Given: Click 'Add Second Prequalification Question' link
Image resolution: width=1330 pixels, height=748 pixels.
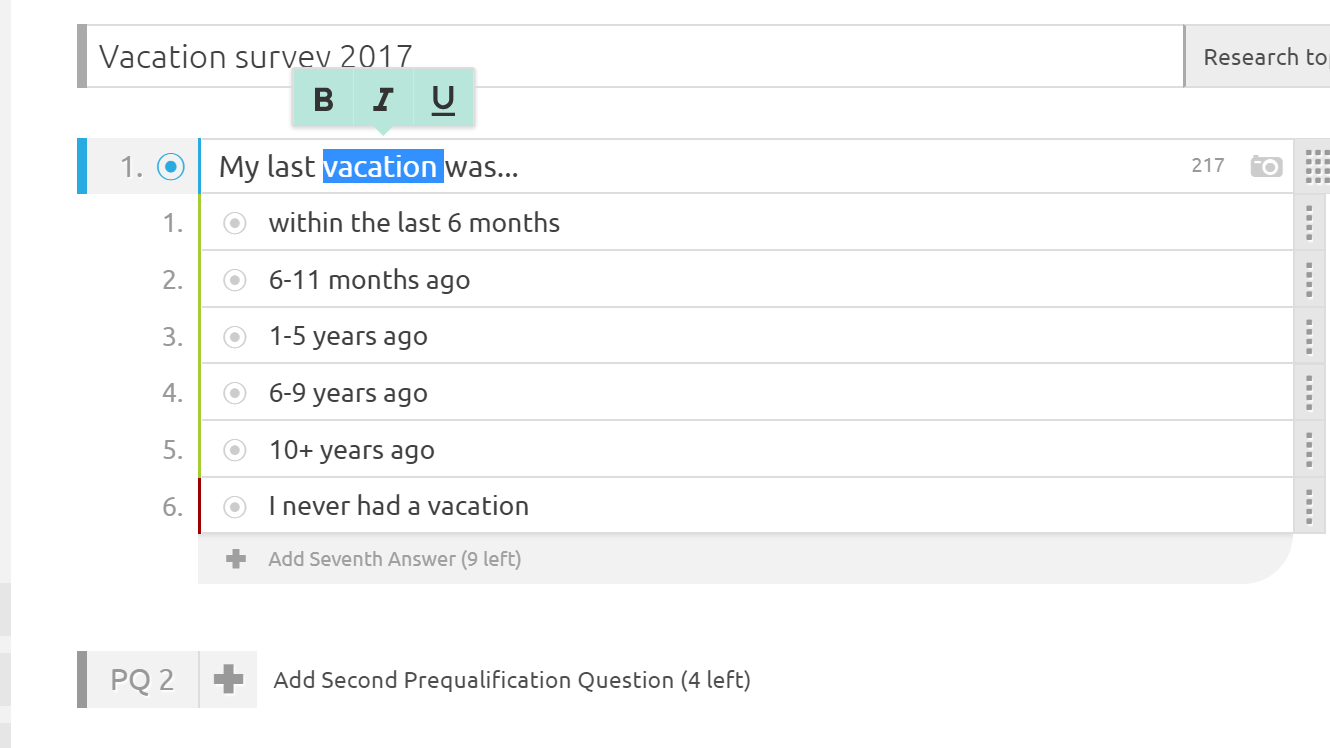Looking at the screenshot, I should coord(512,680).
